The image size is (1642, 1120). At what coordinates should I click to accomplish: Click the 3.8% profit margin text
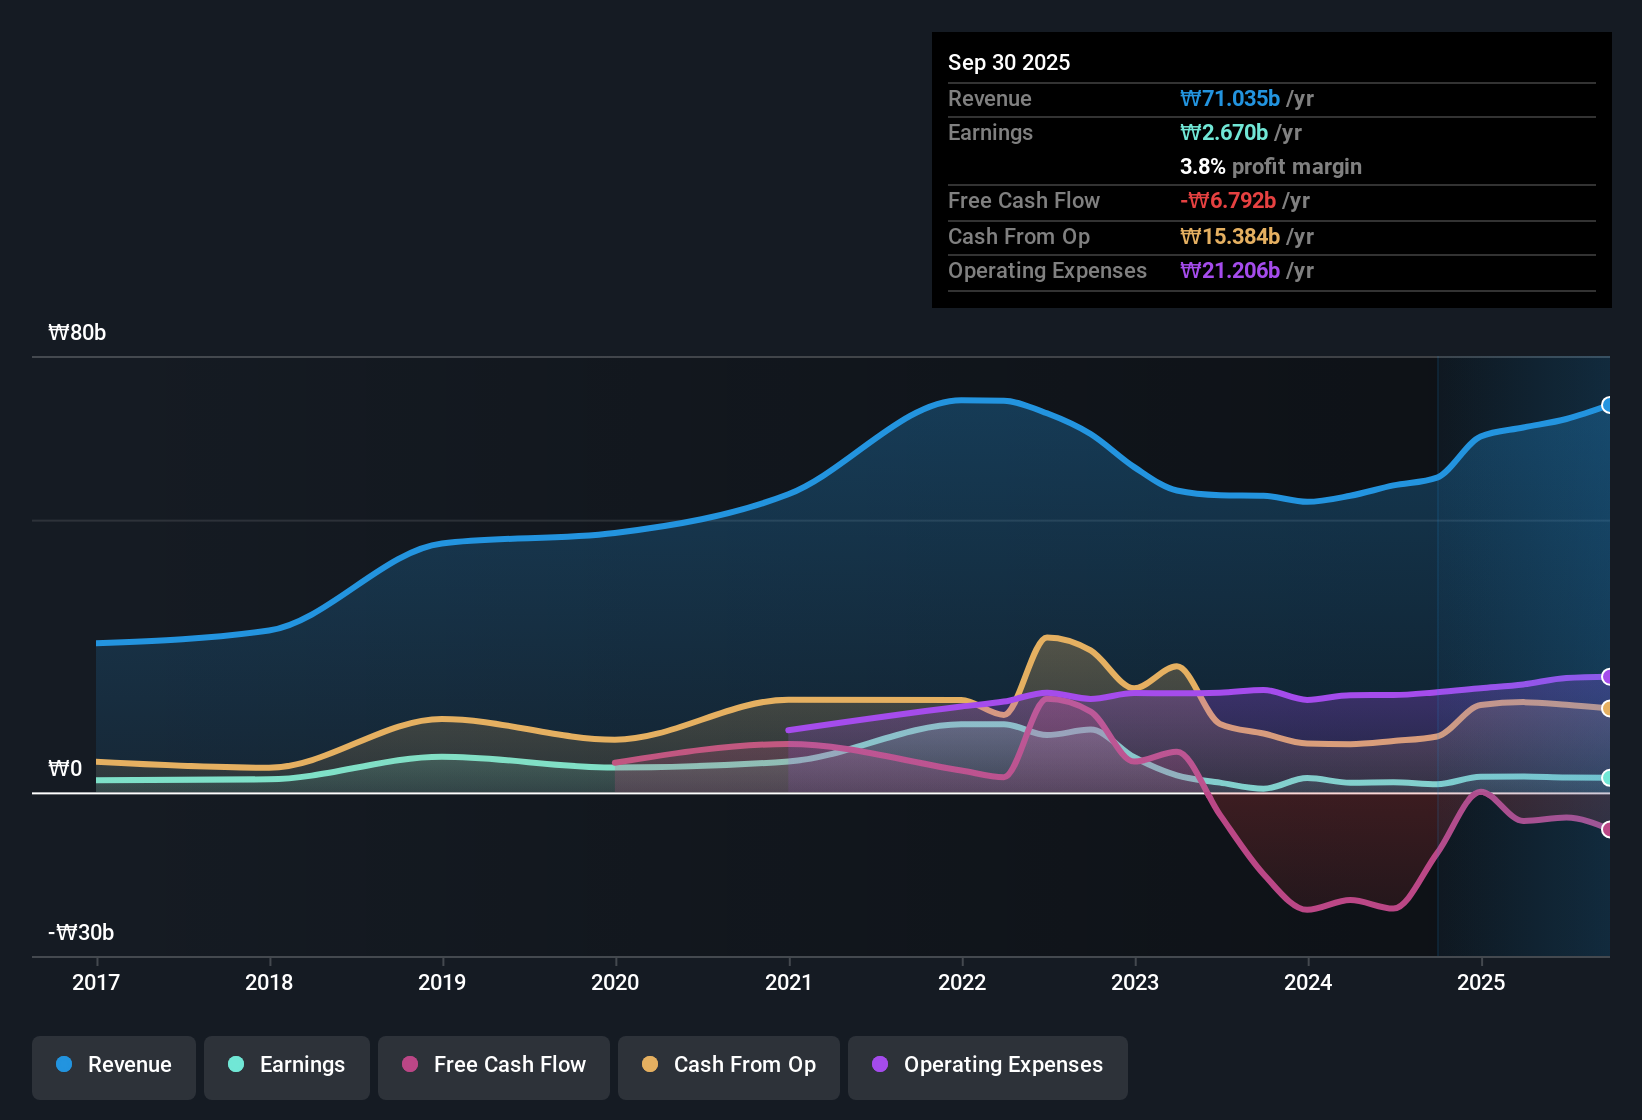point(1270,167)
